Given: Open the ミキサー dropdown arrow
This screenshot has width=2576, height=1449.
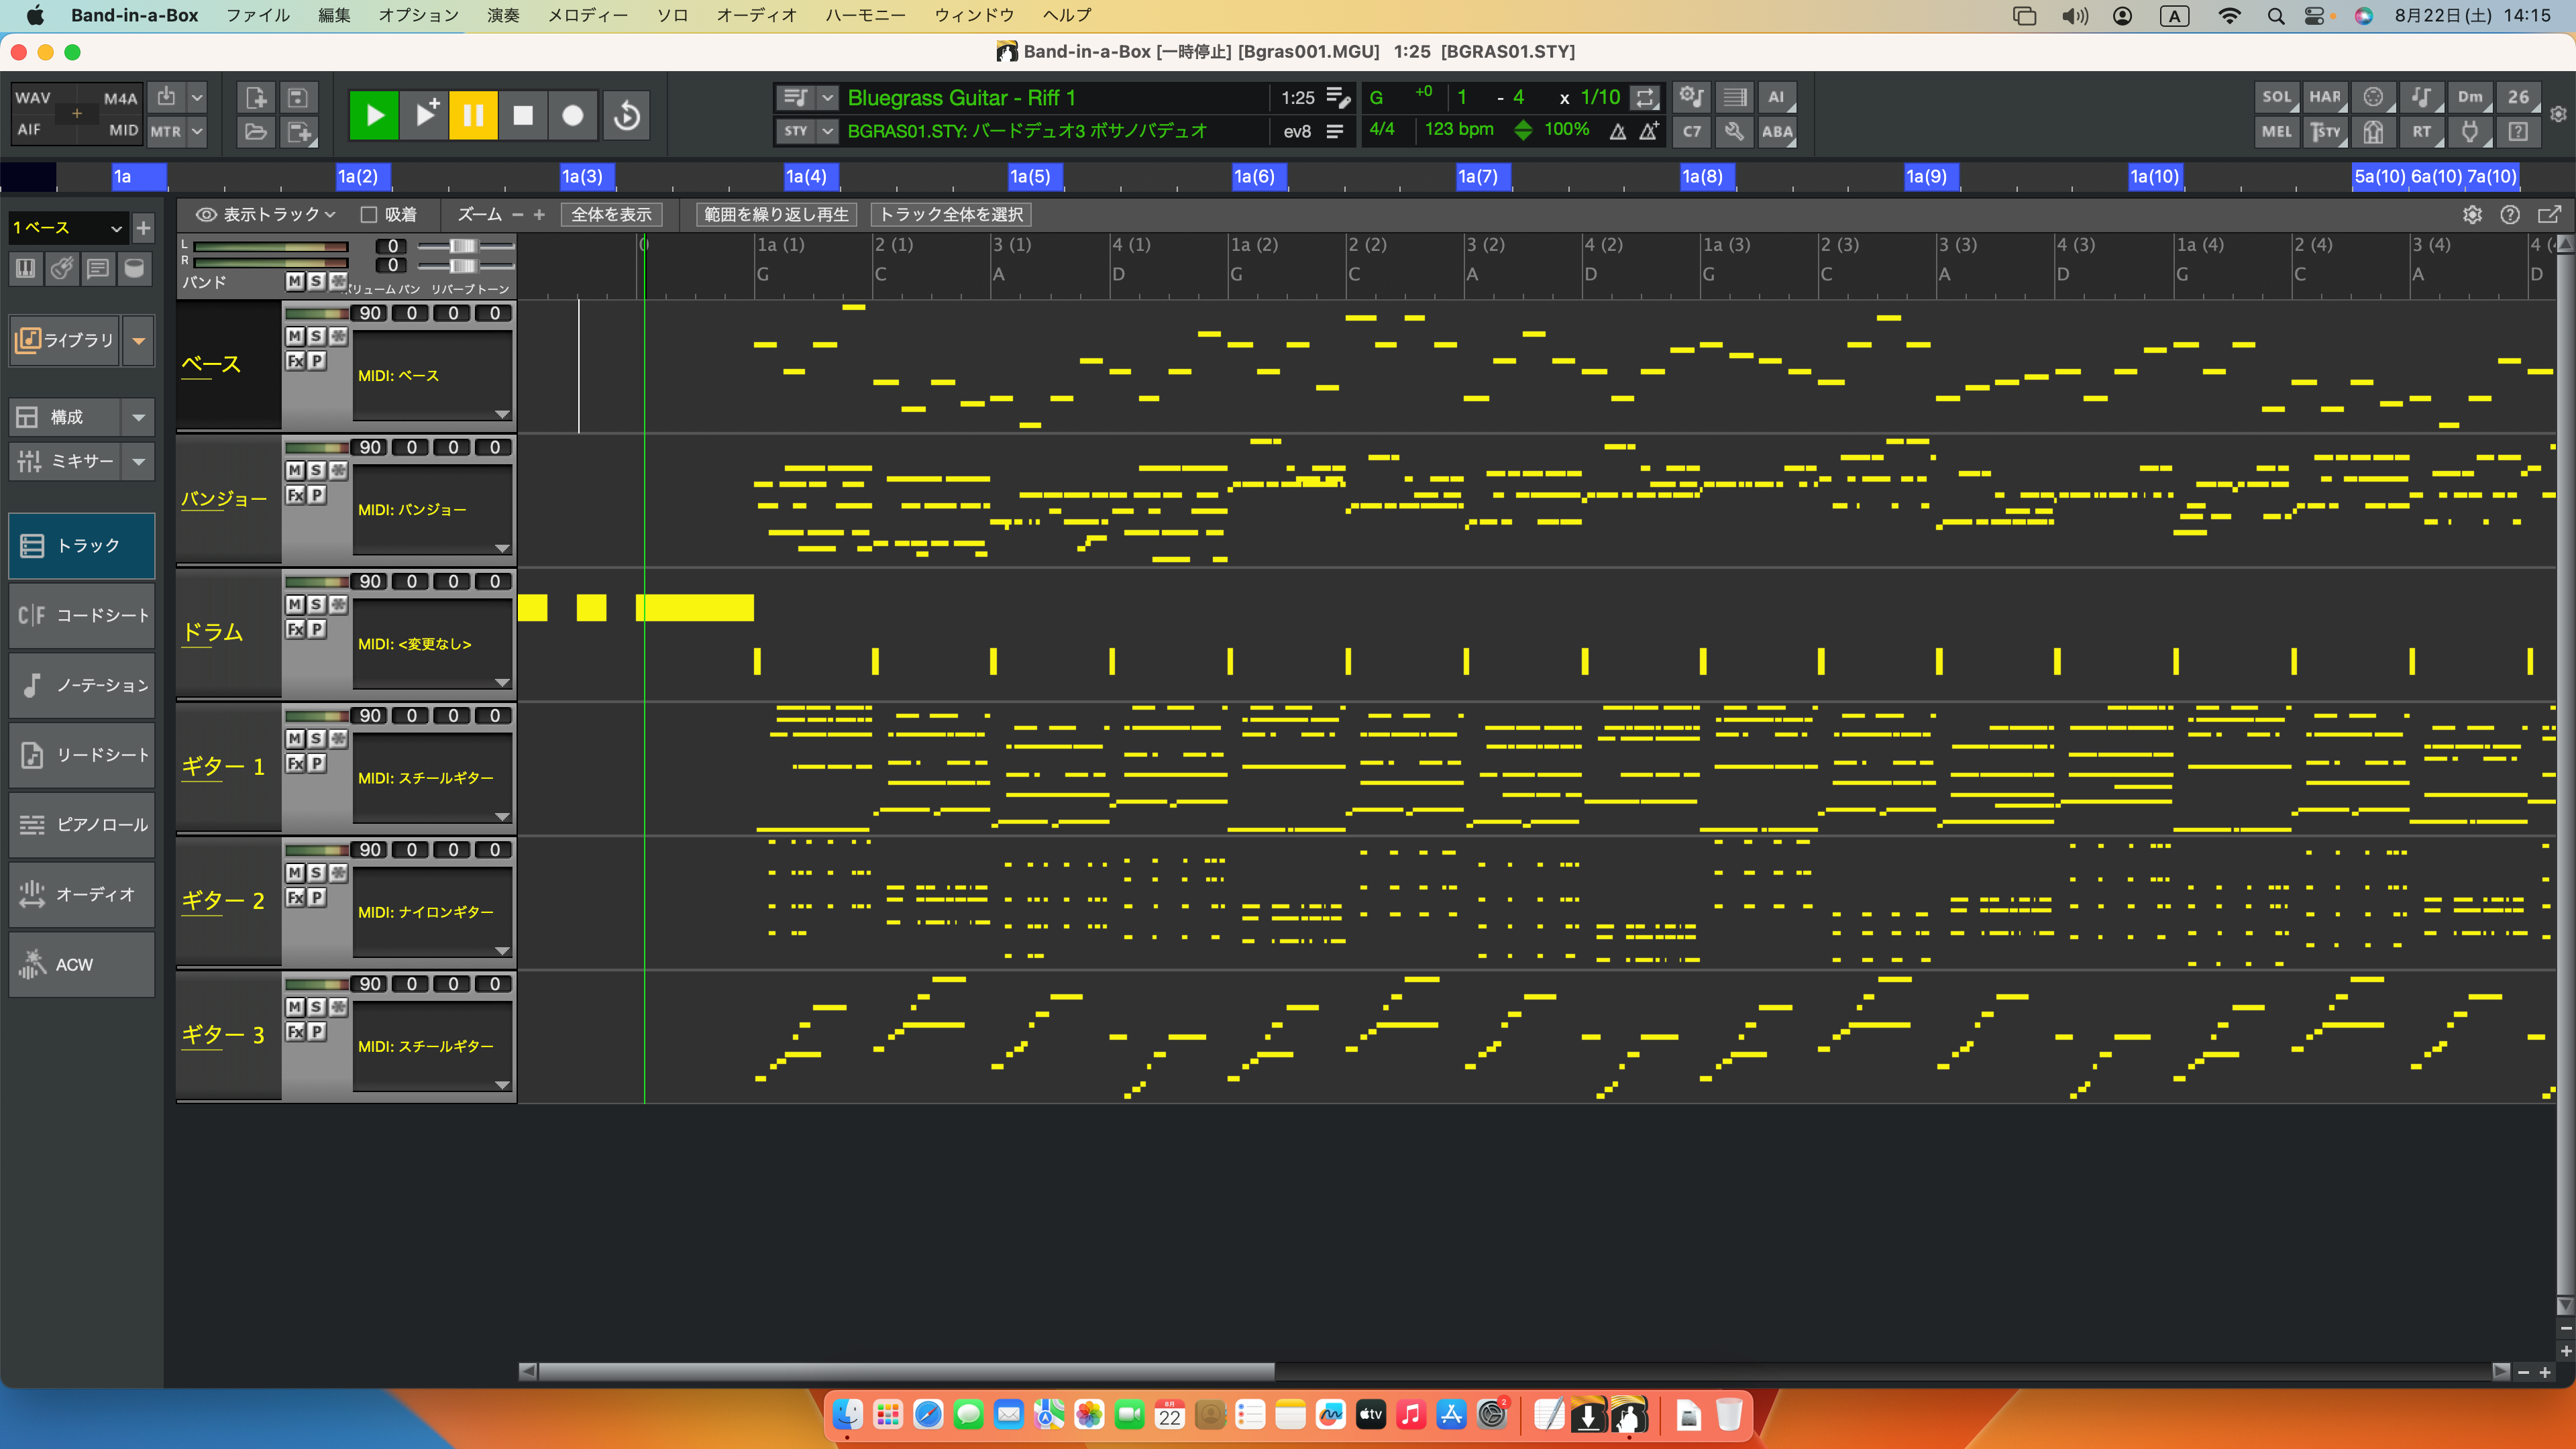Looking at the screenshot, I should tap(139, 461).
